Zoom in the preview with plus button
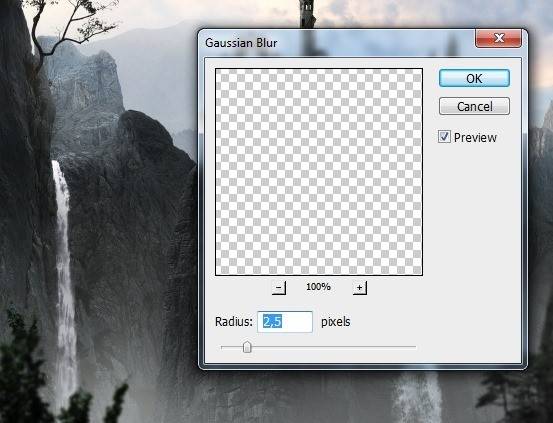The width and height of the screenshot is (553, 423). pos(359,288)
